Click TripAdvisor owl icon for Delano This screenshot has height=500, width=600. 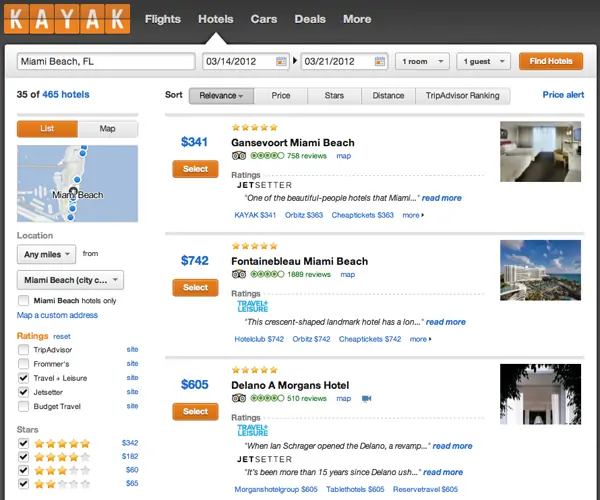click(239, 398)
